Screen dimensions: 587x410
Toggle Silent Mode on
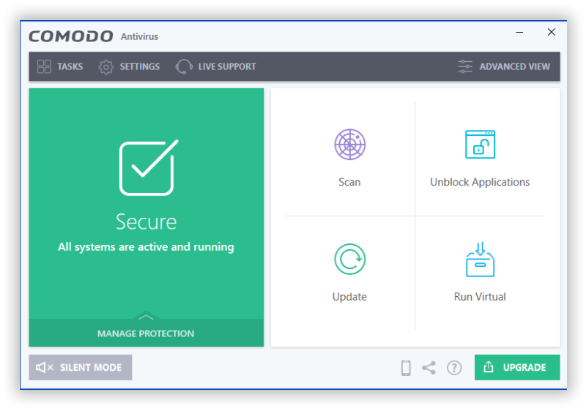pyautogui.click(x=80, y=367)
